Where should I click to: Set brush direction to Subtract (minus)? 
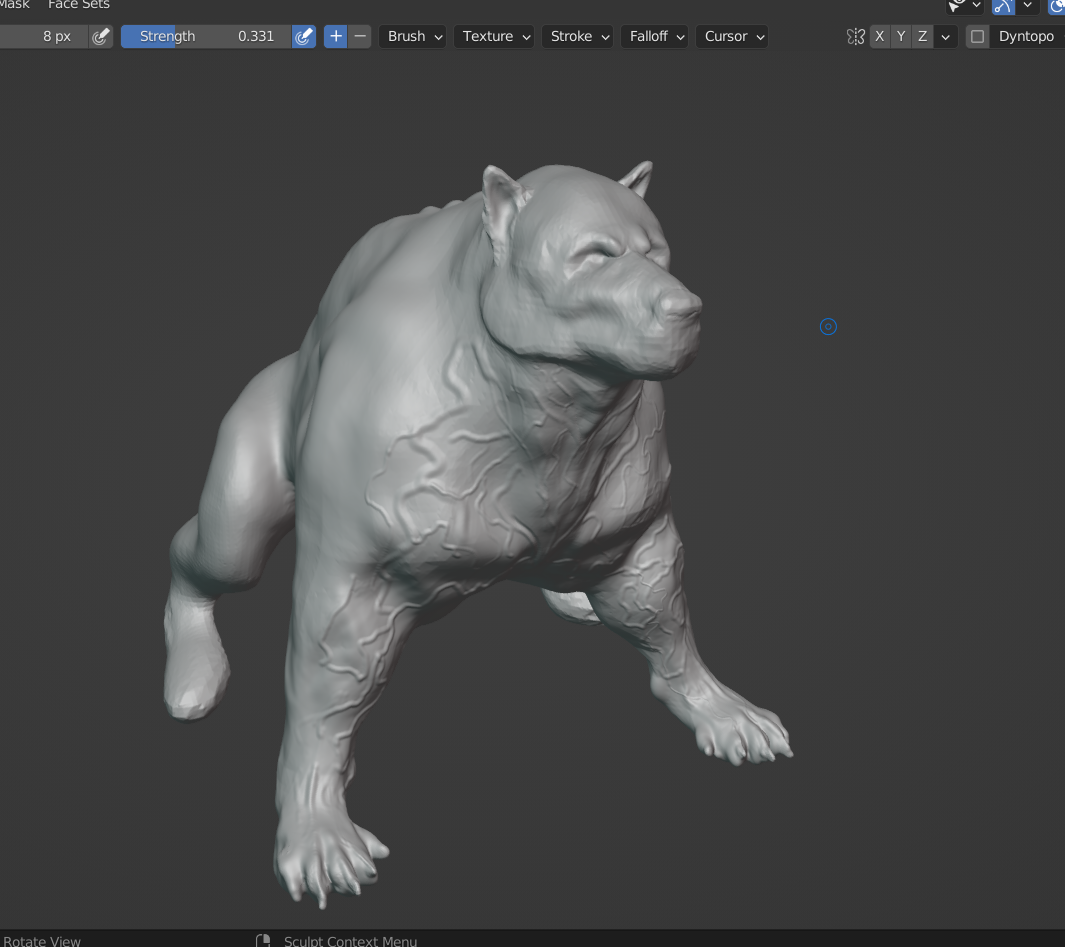point(361,37)
